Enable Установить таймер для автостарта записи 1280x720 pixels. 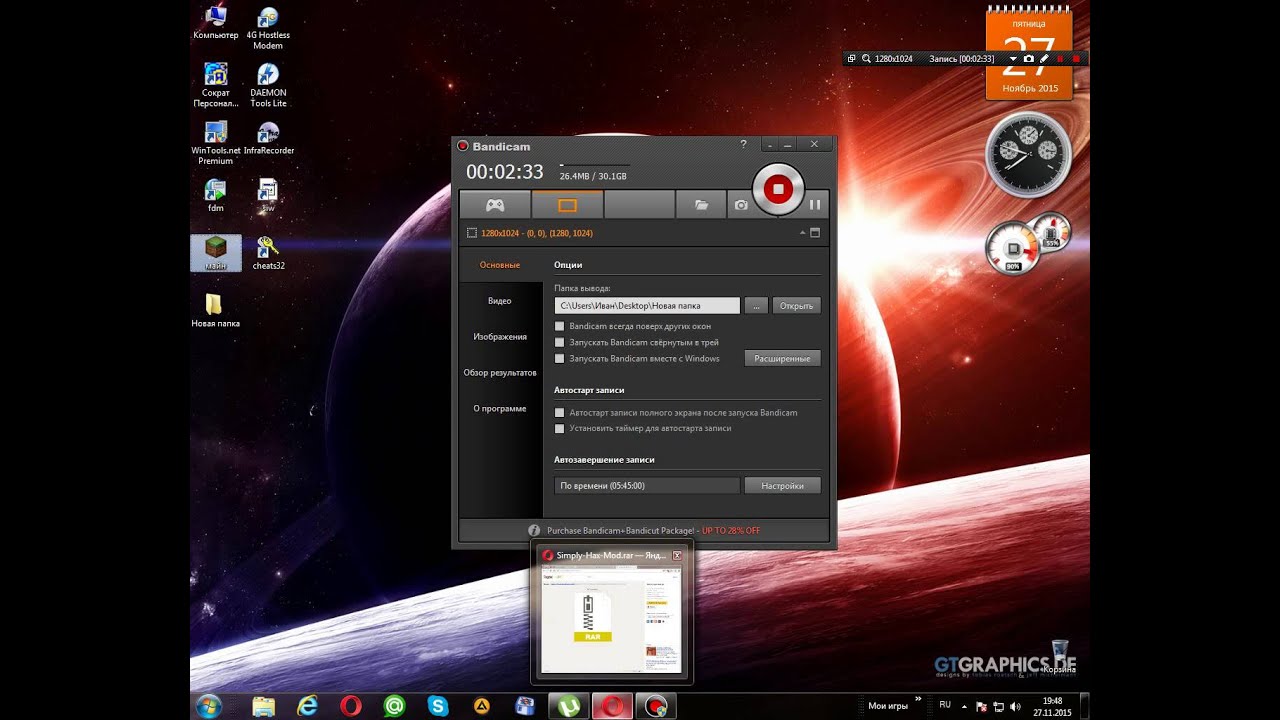560,429
